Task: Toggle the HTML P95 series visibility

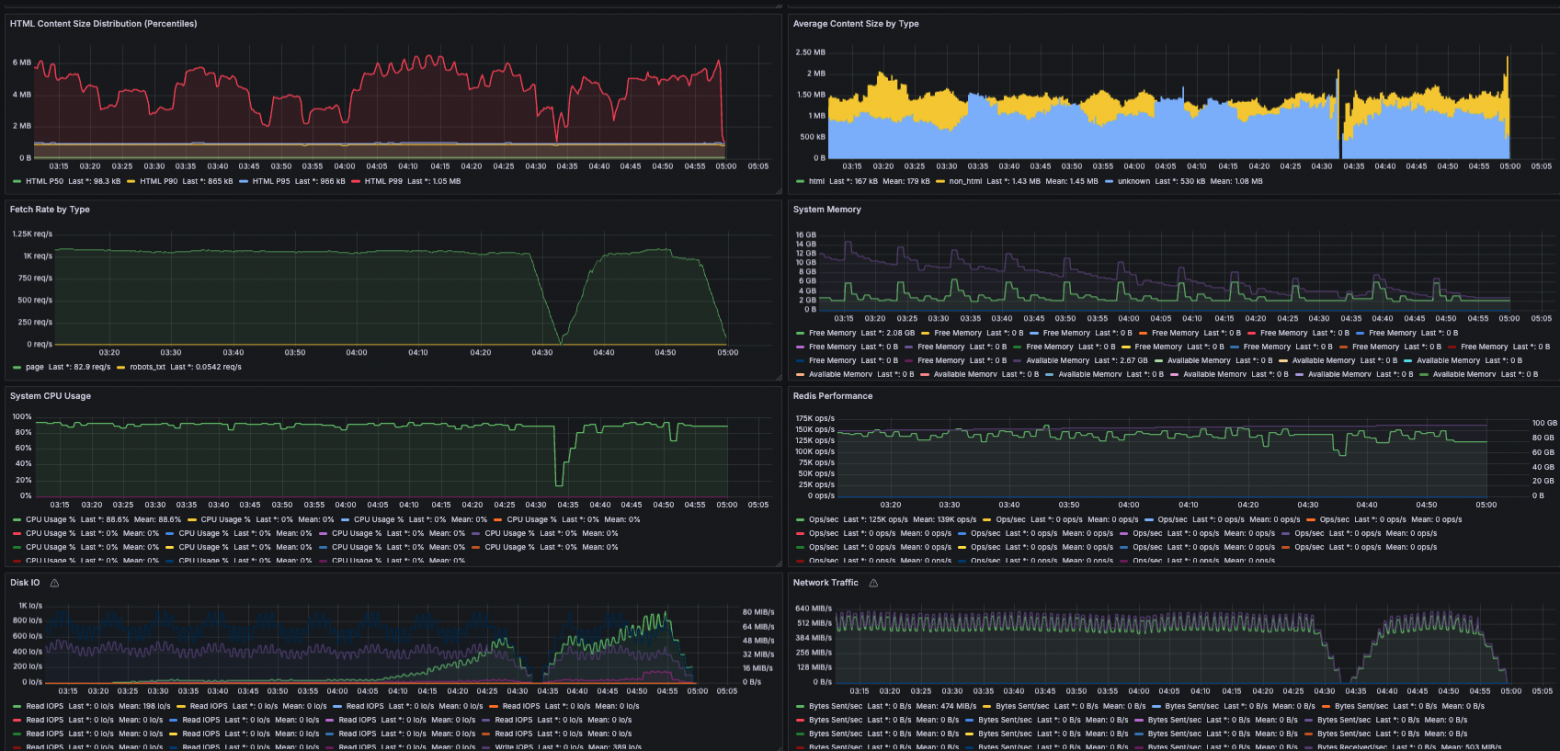Action: point(270,181)
